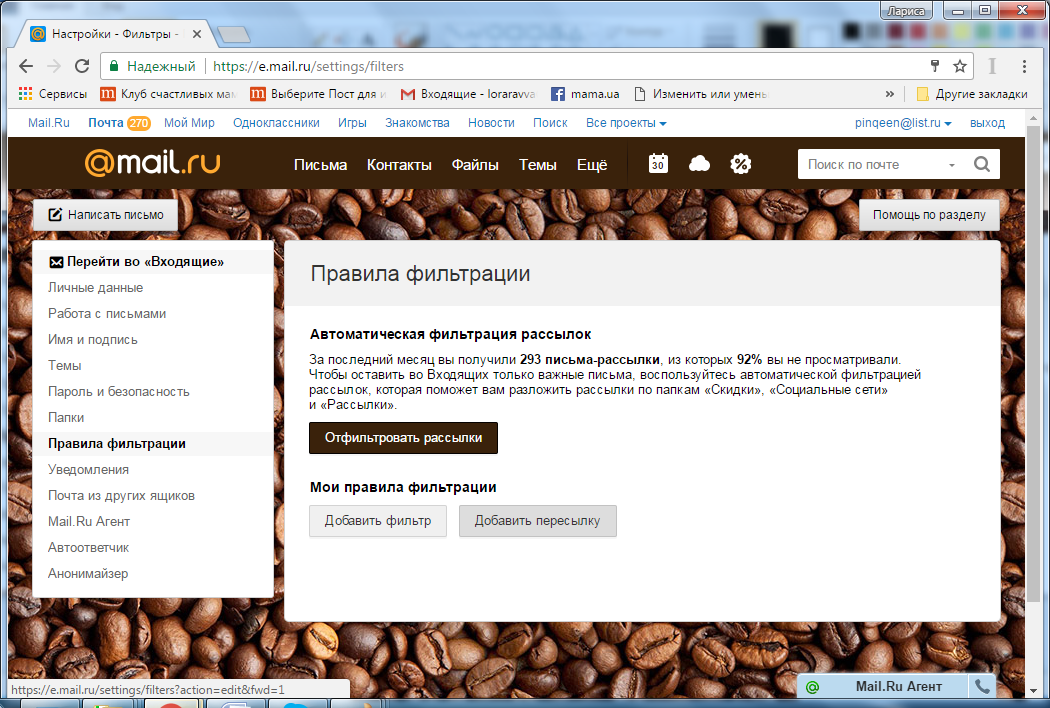Bookmark page with the star icon

coord(960,66)
